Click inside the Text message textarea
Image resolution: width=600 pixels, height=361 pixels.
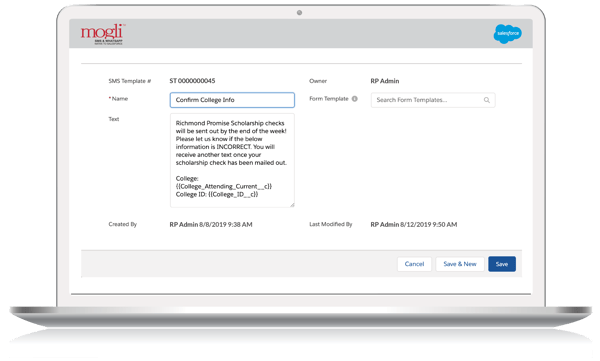[232, 160]
